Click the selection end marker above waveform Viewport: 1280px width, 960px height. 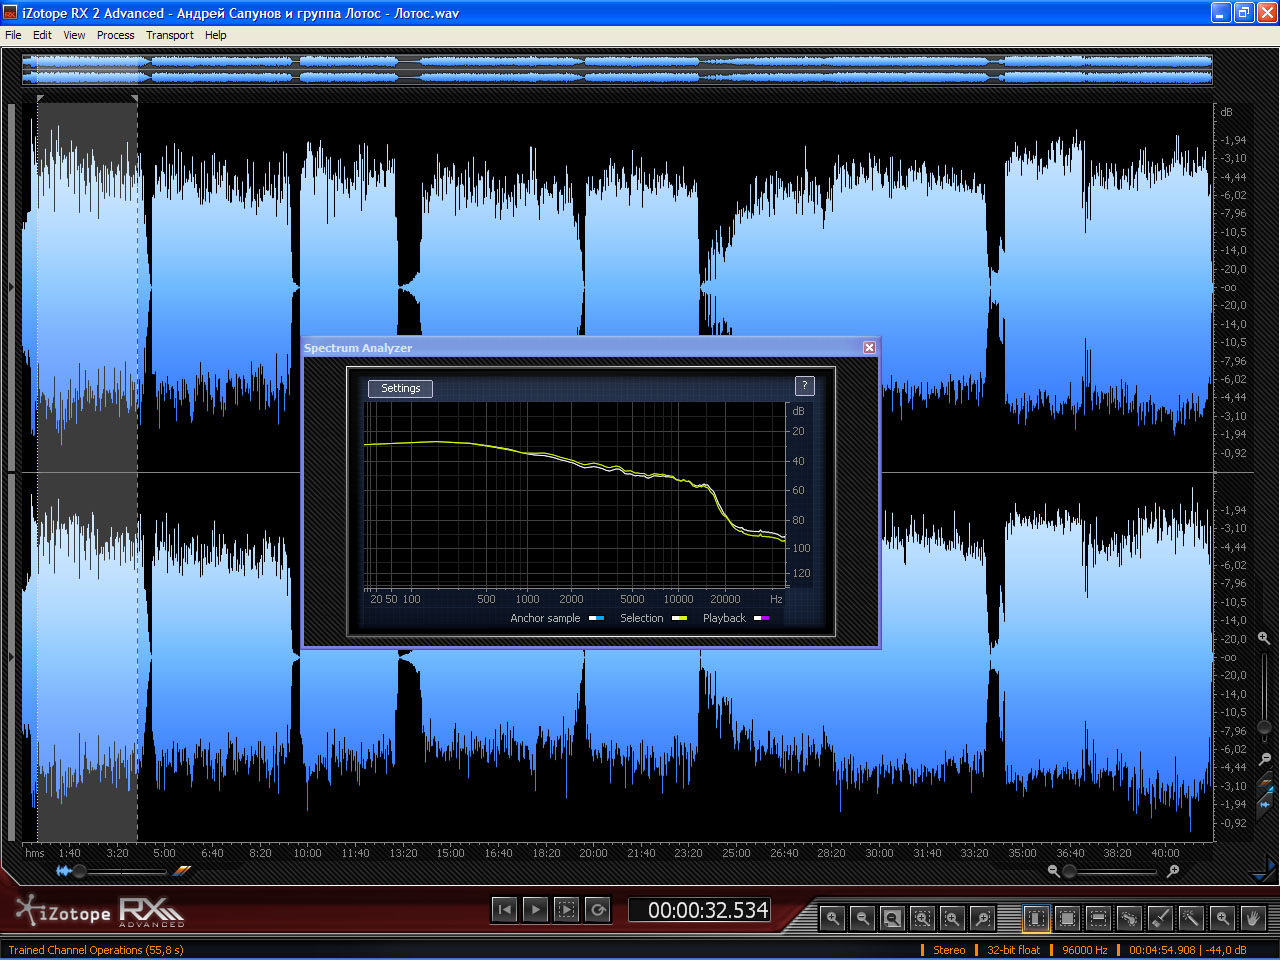point(134,99)
